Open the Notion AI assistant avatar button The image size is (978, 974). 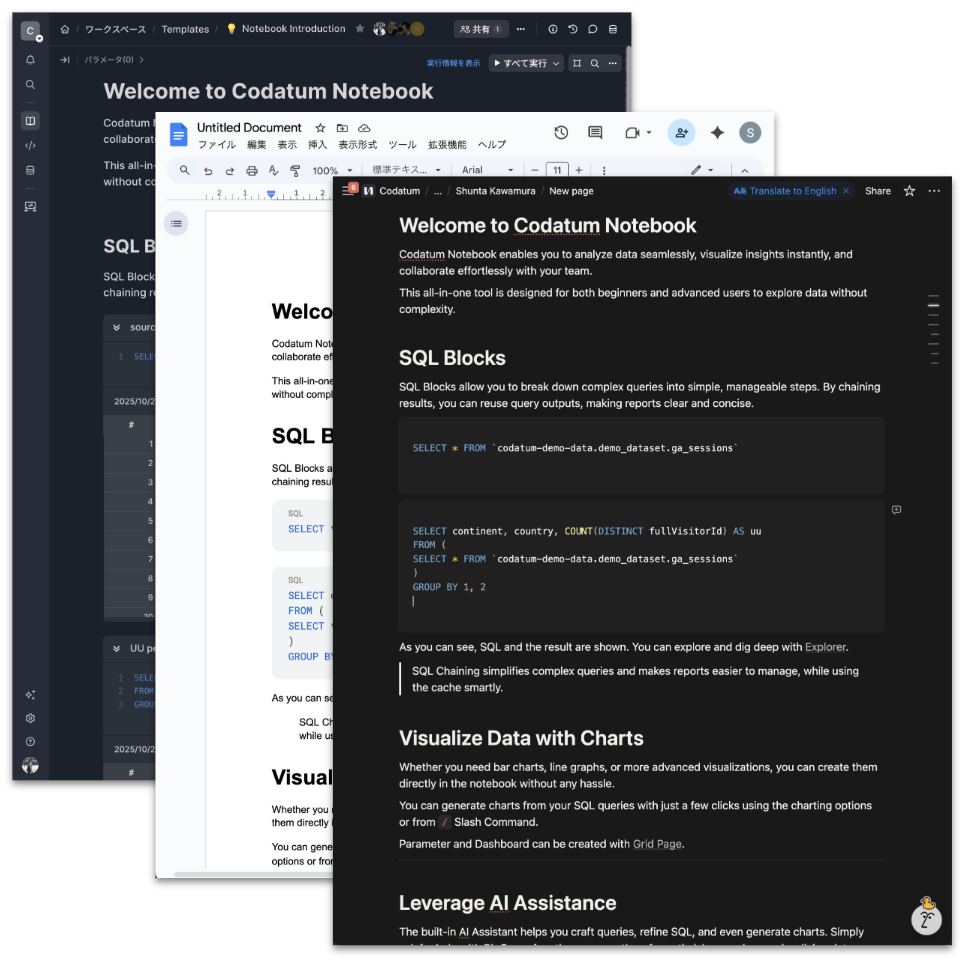[x=927, y=917]
